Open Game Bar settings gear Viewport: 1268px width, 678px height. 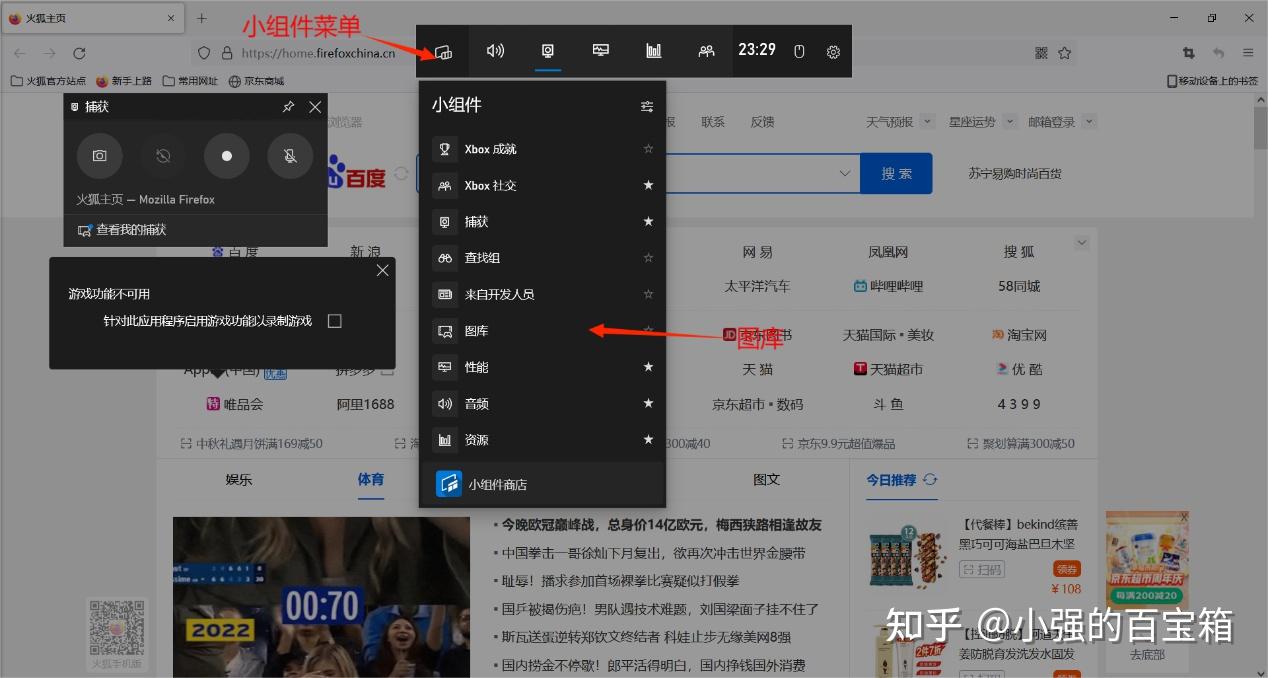pos(833,52)
